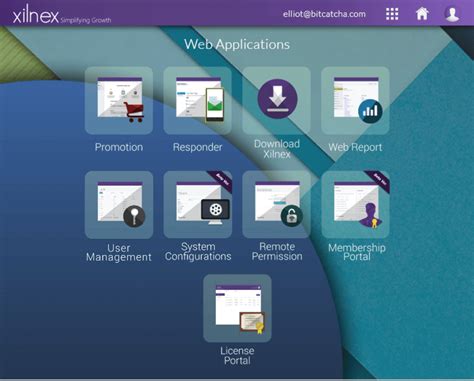Screen dimensions: 474x381
Task: Click the System Configurations label
Action: point(198,252)
